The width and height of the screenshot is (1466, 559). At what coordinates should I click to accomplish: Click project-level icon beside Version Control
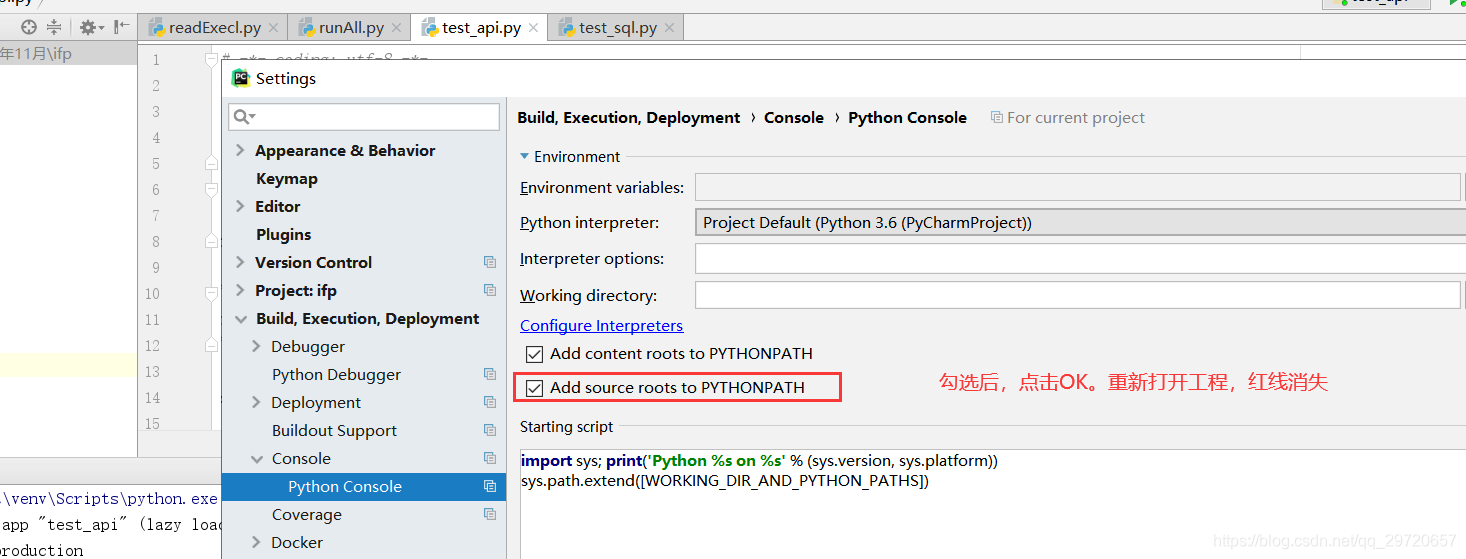[x=490, y=262]
